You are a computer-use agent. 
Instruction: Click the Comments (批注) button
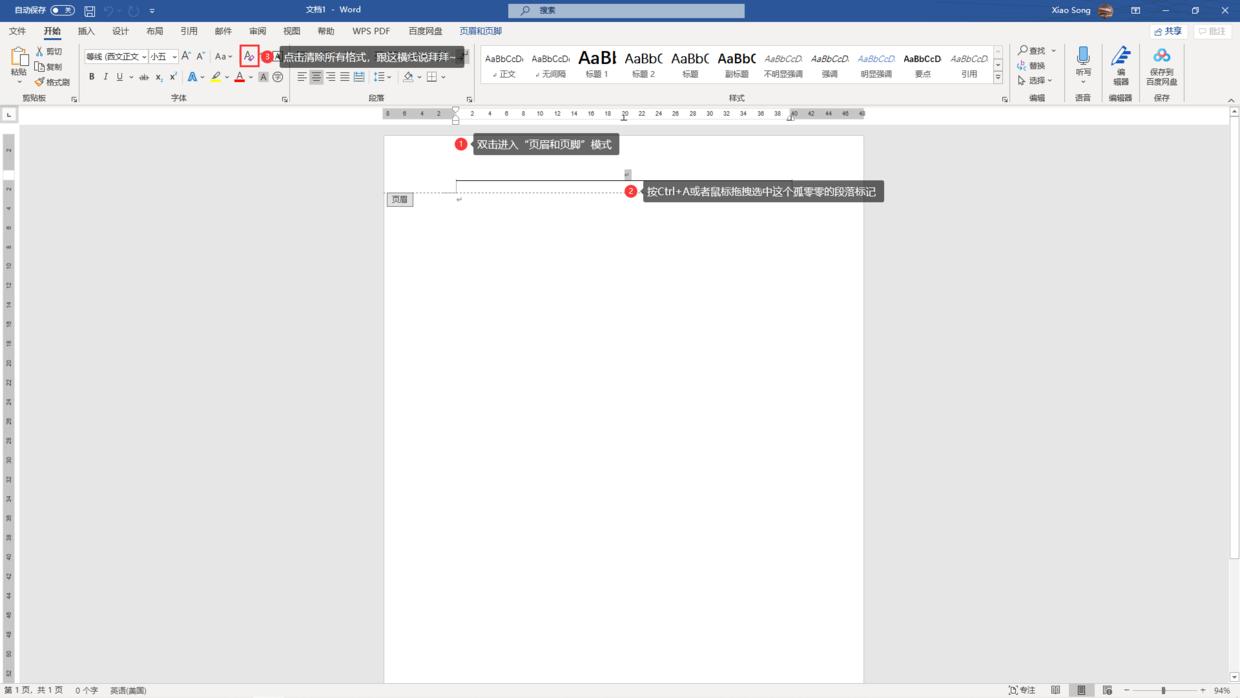1211,31
